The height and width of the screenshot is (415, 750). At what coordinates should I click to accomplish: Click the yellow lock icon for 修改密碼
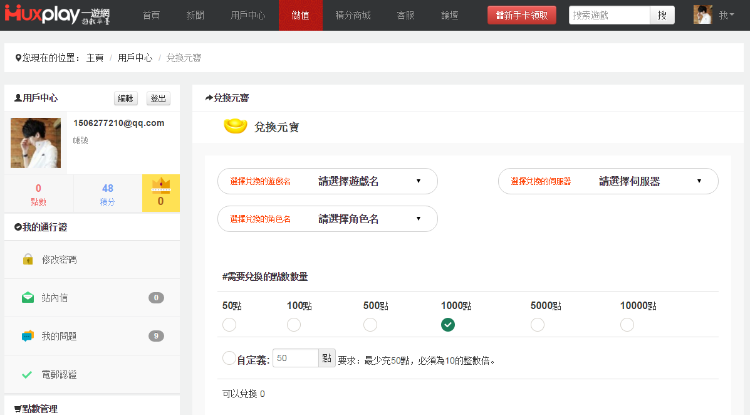click(x=28, y=260)
